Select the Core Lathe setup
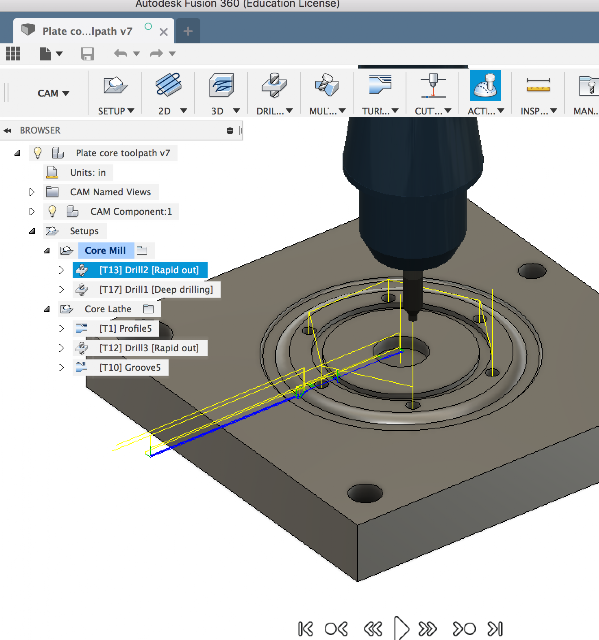 108,309
